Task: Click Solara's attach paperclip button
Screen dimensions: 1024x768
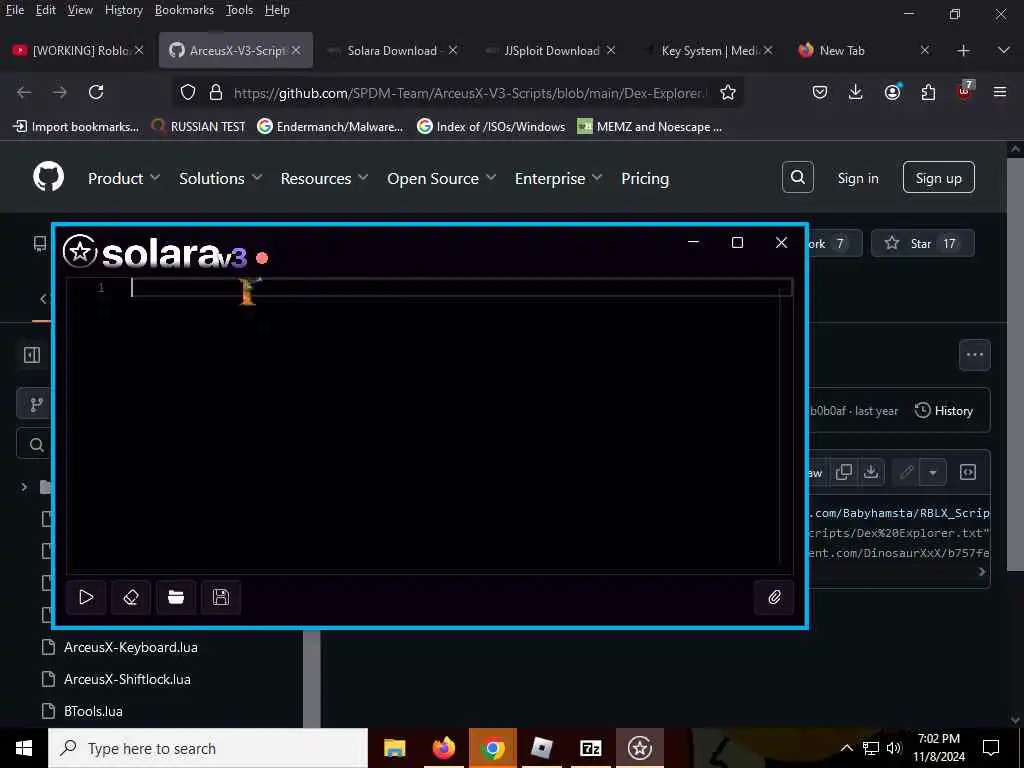Action: (x=774, y=597)
